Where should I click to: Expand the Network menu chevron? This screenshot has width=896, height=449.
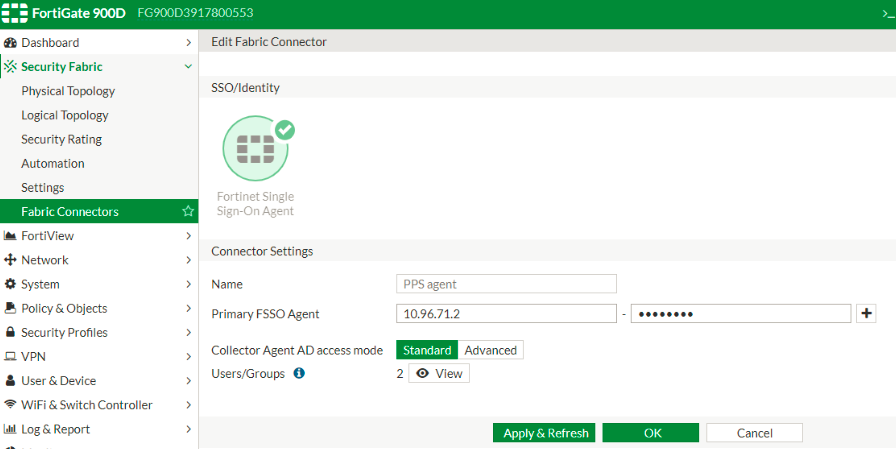point(189,260)
